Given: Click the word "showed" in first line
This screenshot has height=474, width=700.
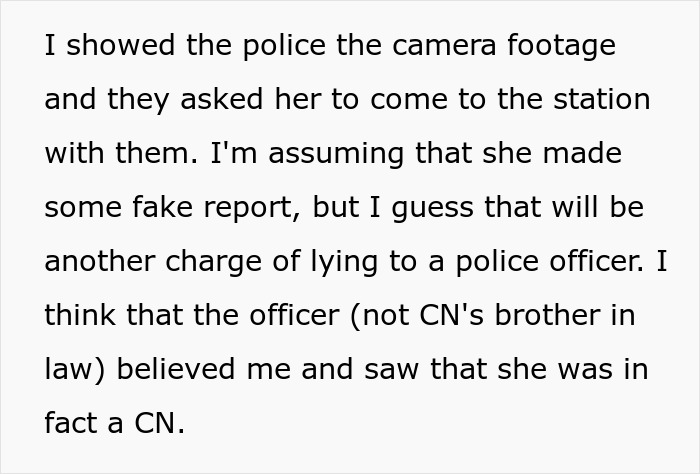Looking at the screenshot, I should (121, 45).
